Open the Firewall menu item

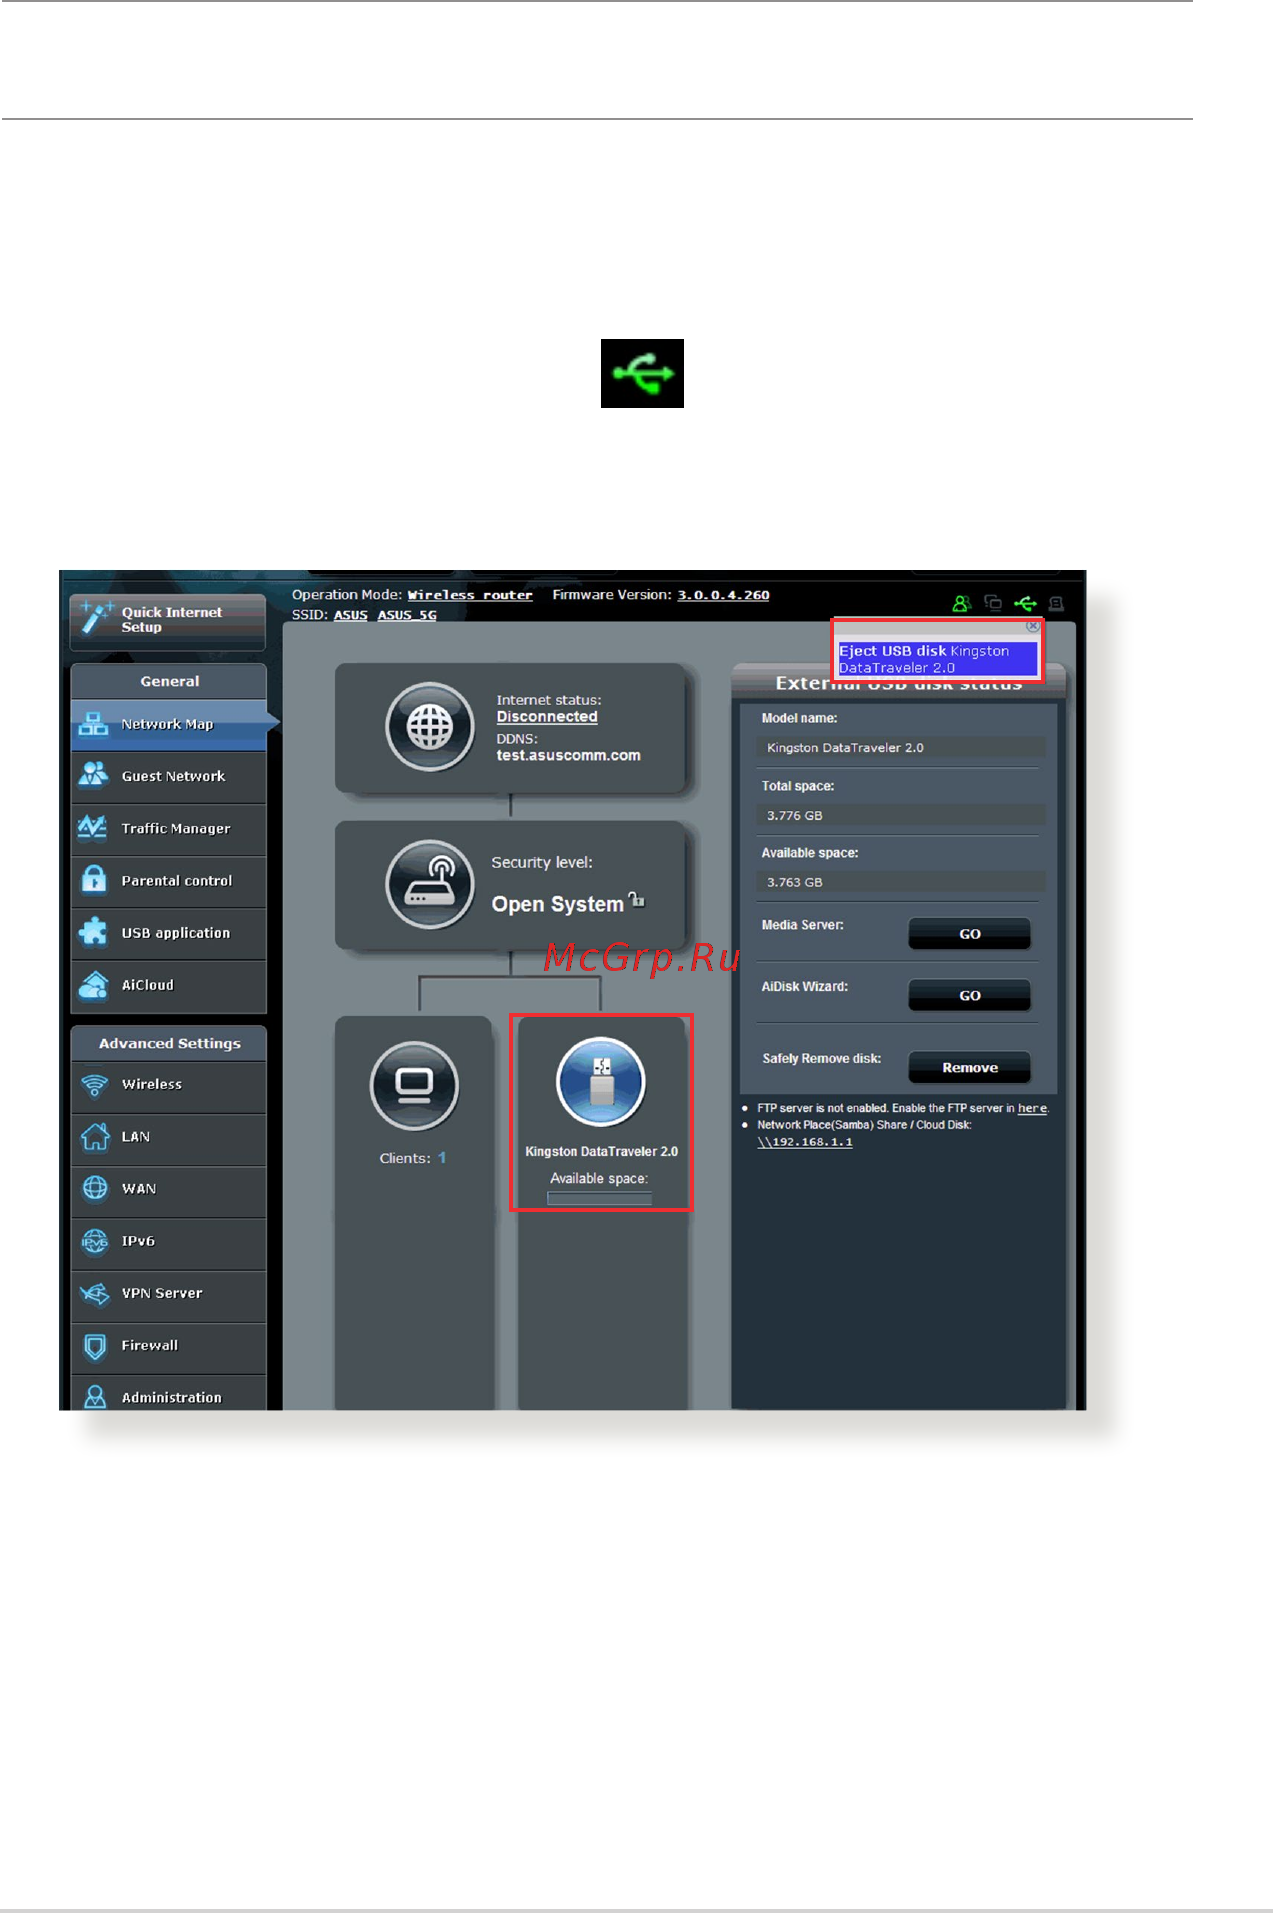pos(169,1346)
